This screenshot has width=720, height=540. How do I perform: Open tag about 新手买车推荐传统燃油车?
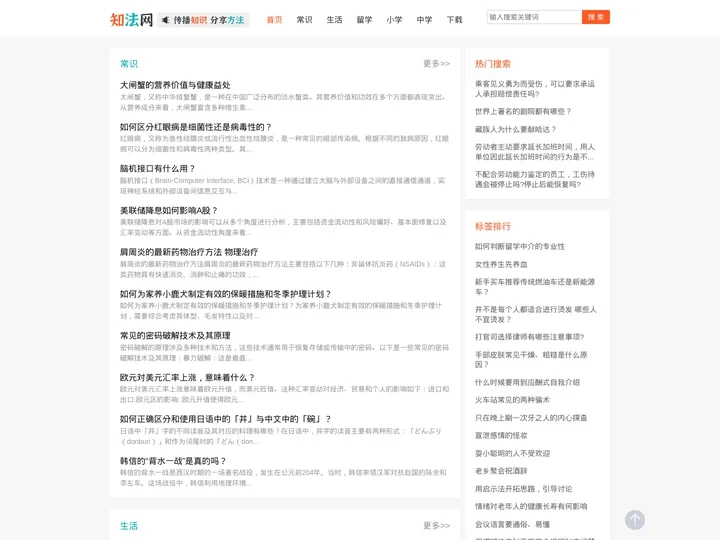point(534,287)
